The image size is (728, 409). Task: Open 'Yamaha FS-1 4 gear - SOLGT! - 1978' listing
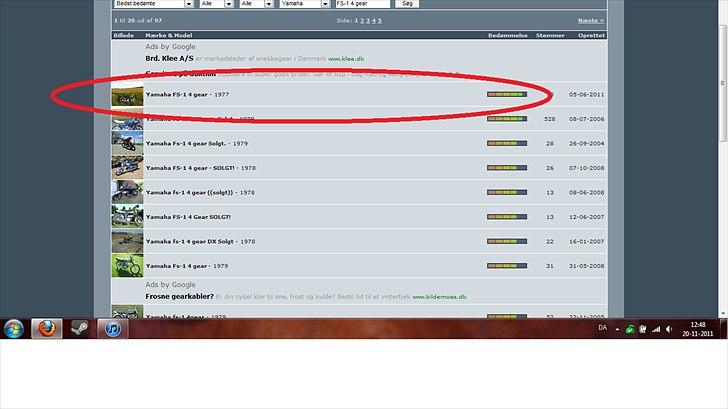point(201,168)
